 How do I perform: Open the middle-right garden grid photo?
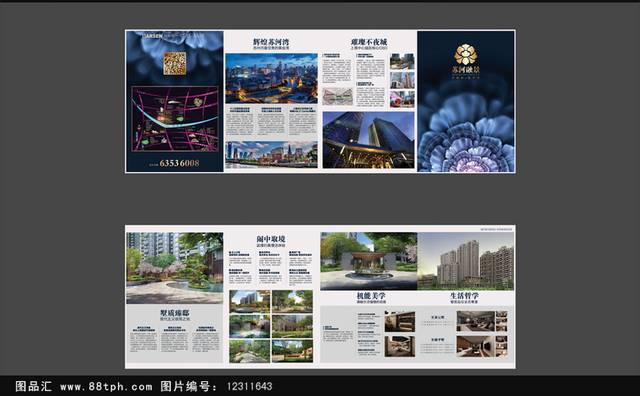coord(292,326)
